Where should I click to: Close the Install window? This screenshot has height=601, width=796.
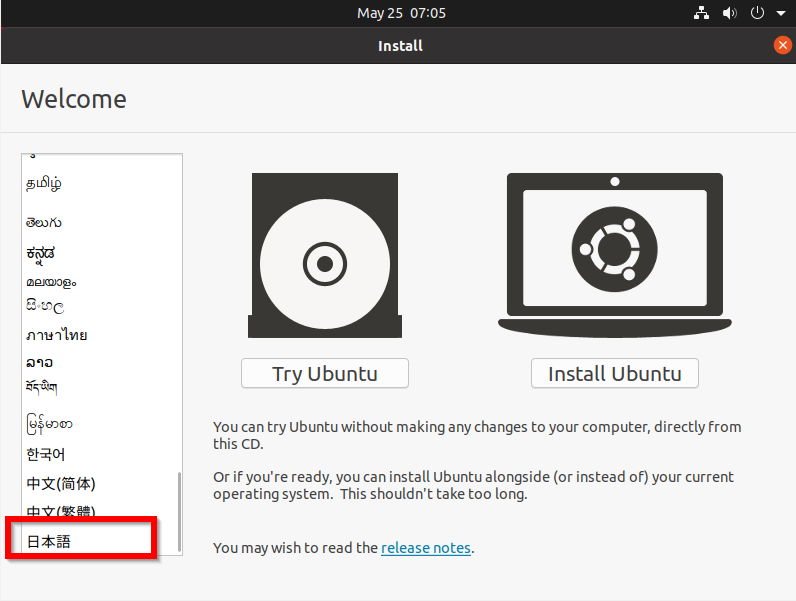(783, 45)
